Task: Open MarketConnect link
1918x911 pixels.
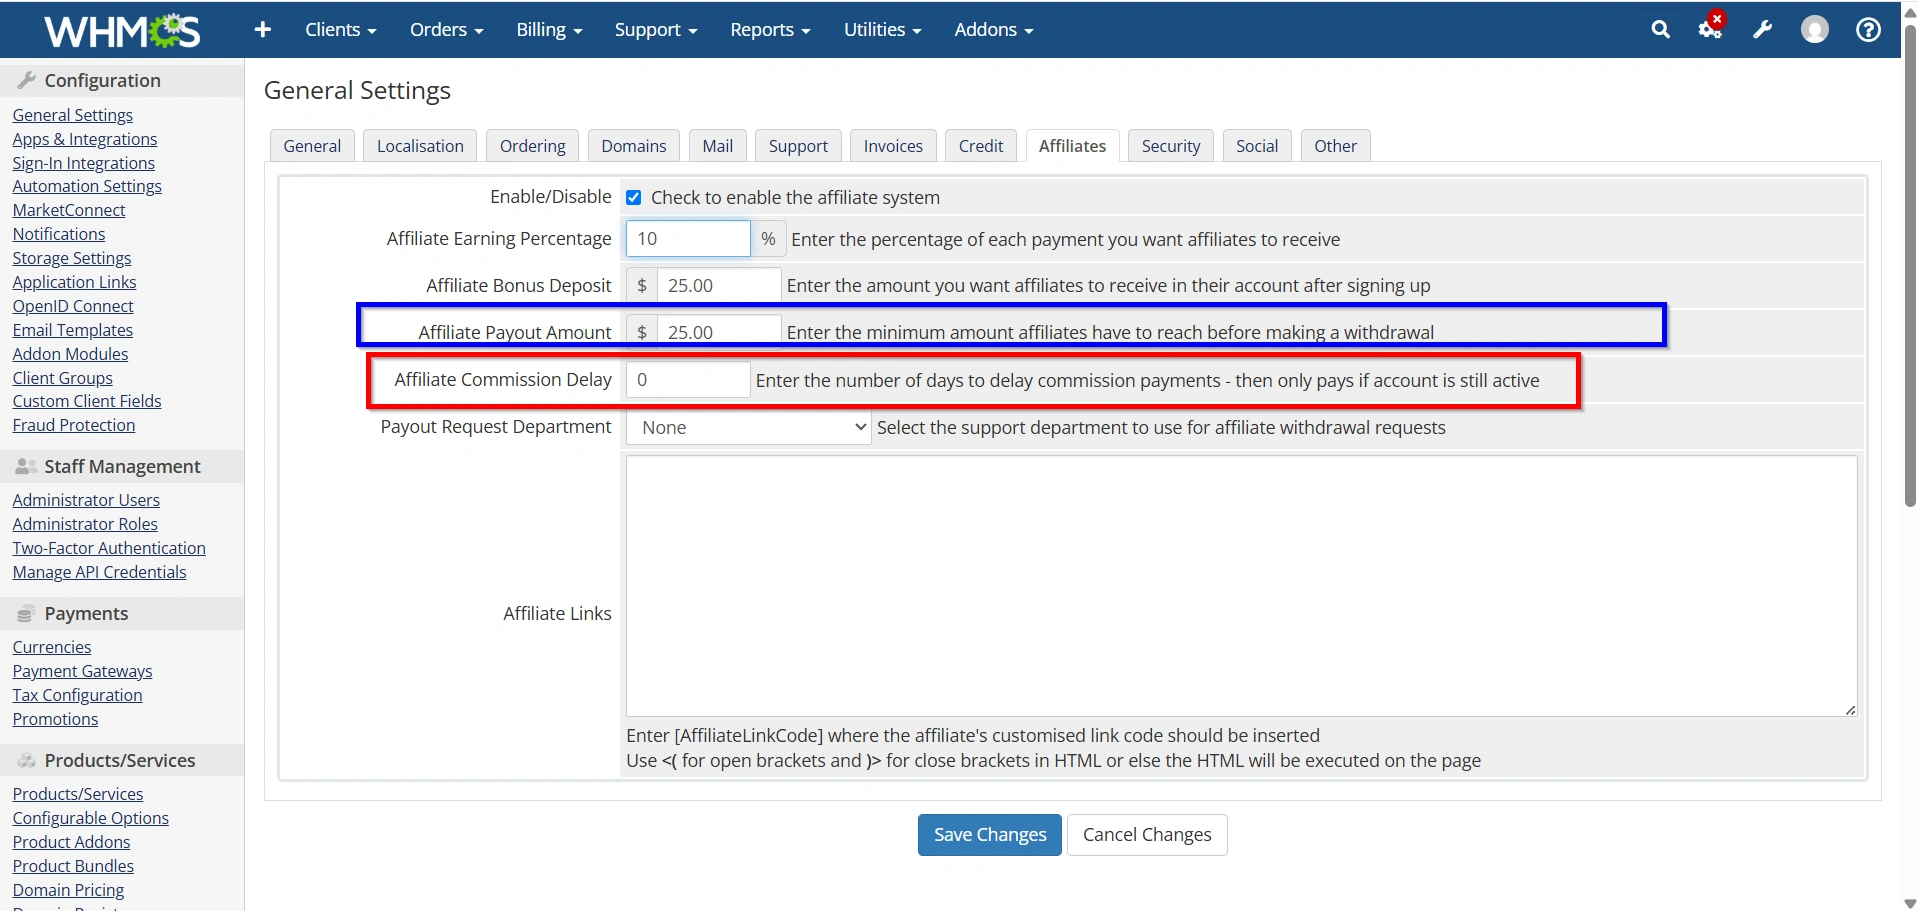Action: [69, 210]
